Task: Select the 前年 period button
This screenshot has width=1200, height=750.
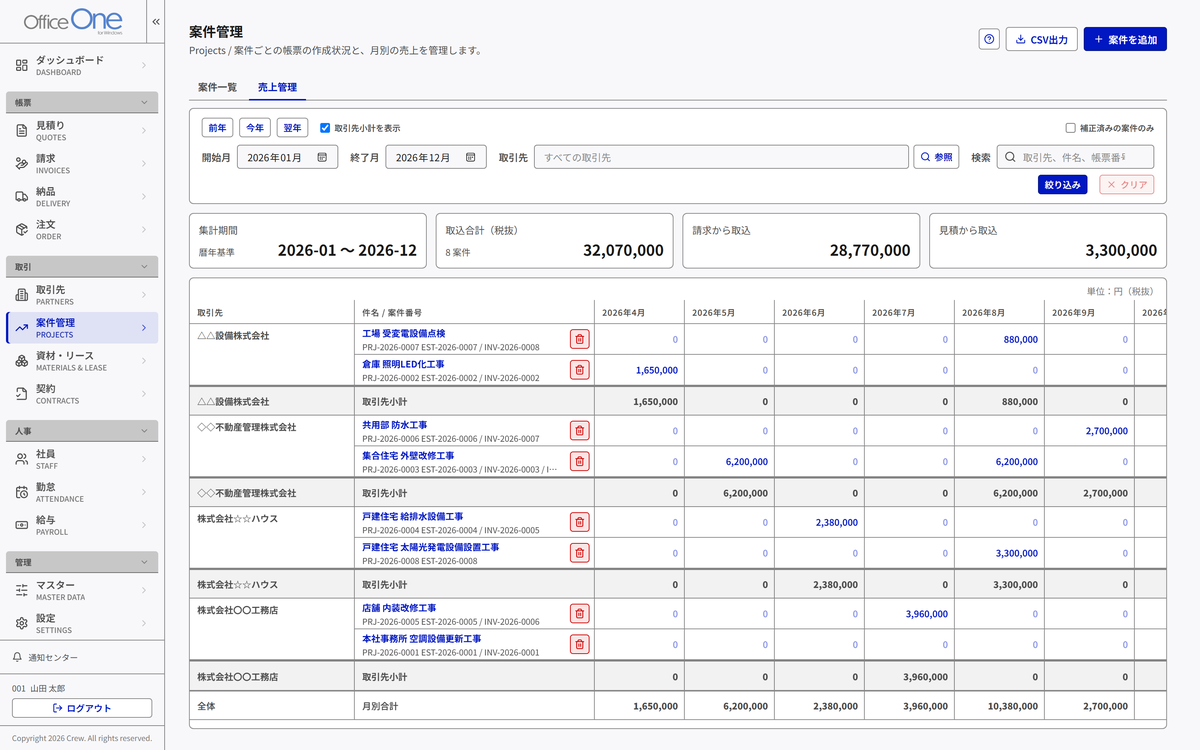Action: coord(217,128)
